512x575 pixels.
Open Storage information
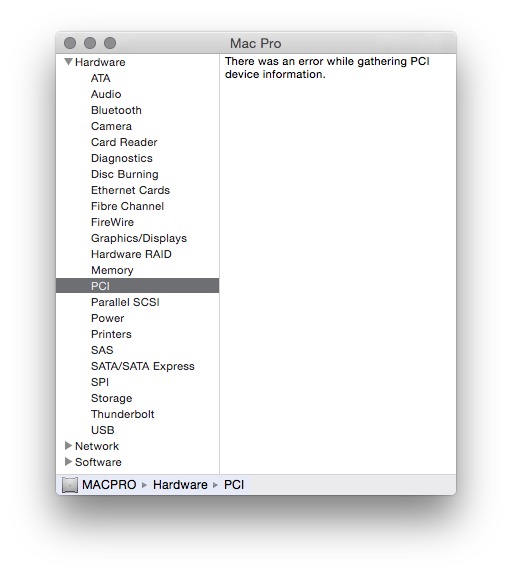[111, 398]
